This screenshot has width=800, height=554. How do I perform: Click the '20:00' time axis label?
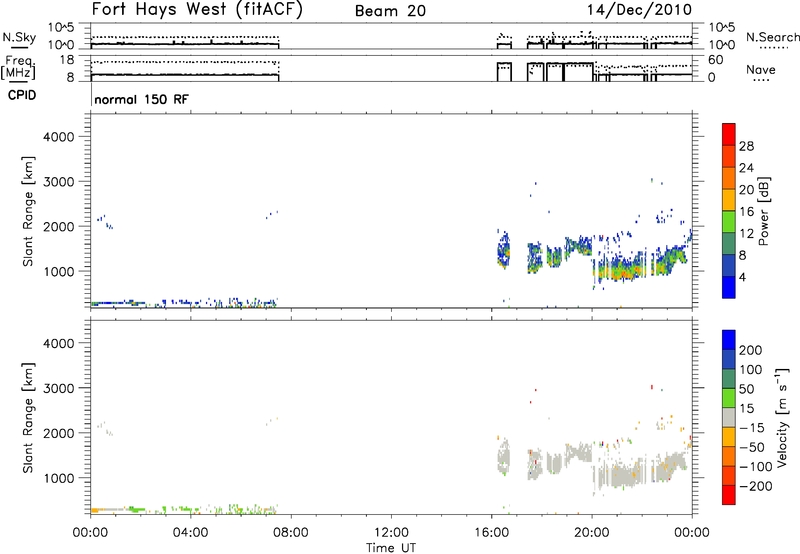[x=591, y=533]
